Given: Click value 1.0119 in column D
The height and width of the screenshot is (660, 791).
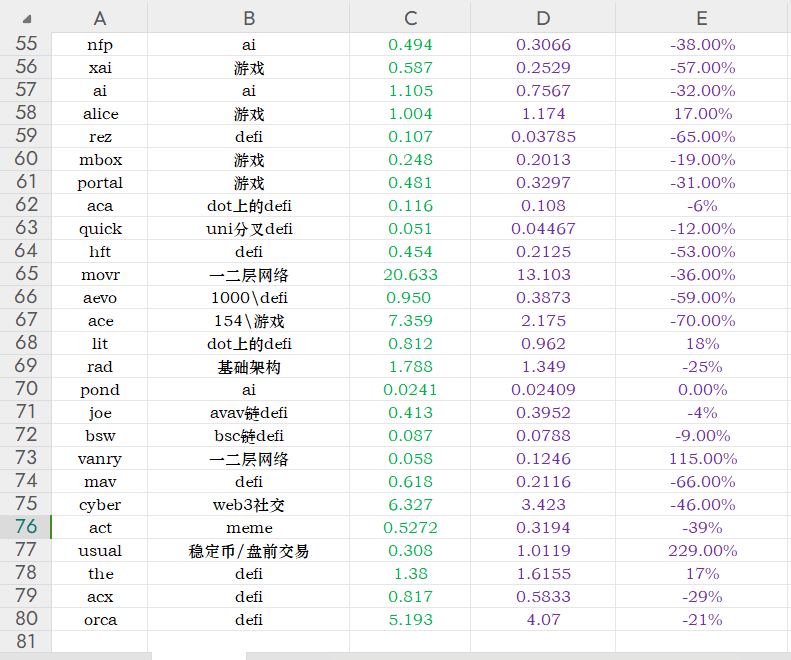Looking at the screenshot, I should click(543, 551).
